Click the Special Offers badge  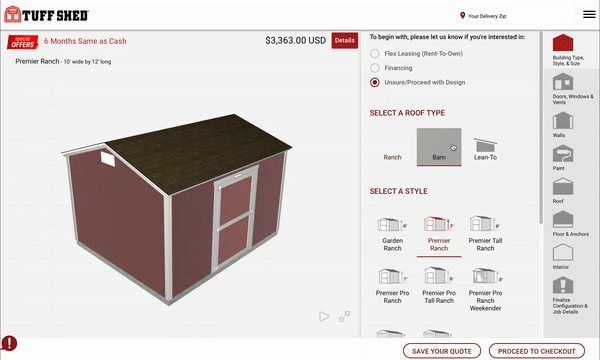(23, 42)
